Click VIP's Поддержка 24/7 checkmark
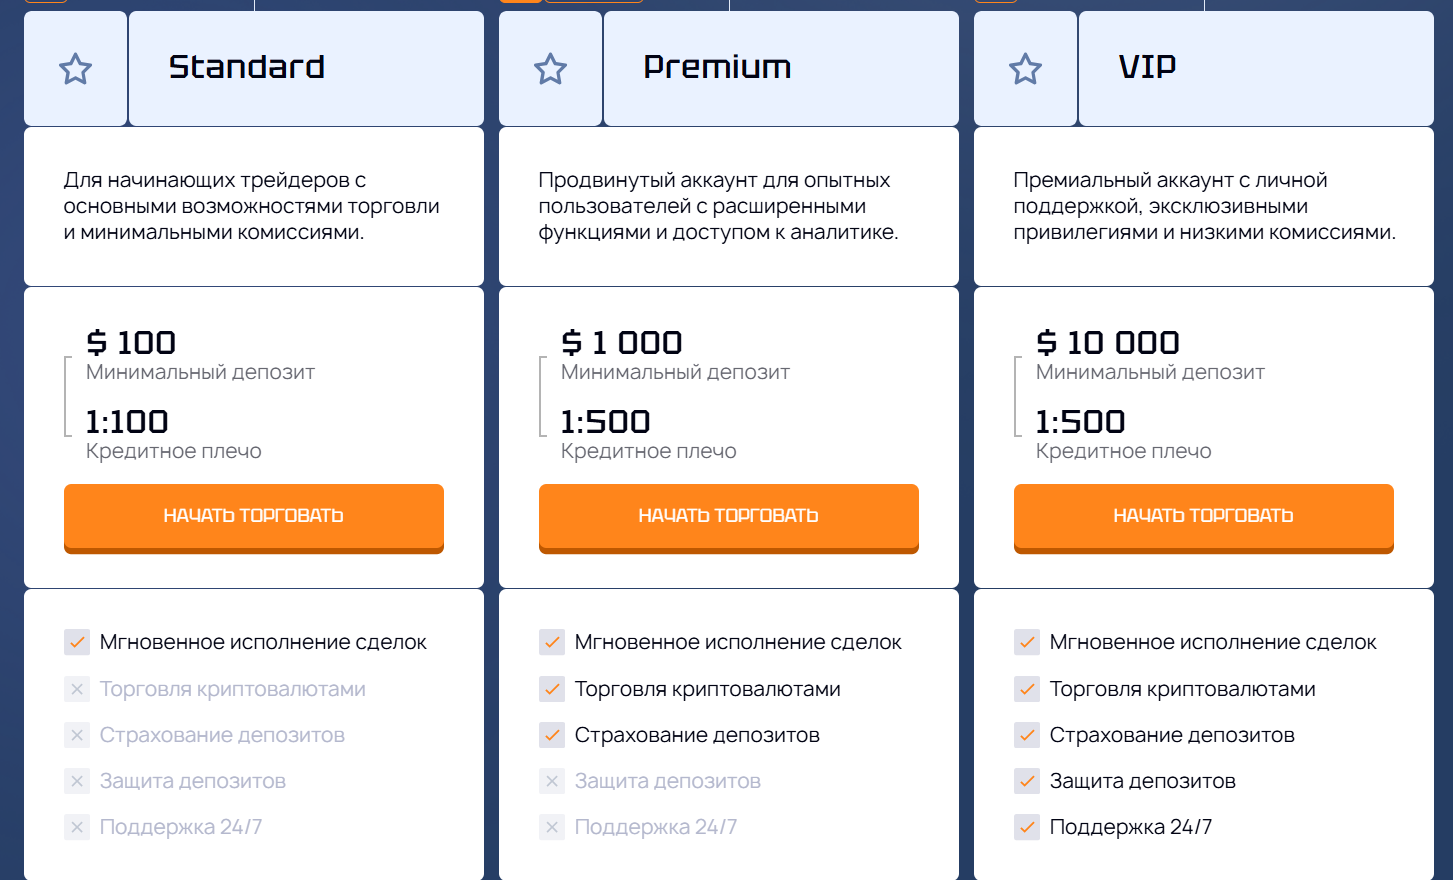This screenshot has height=880, width=1453. point(1027,827)
